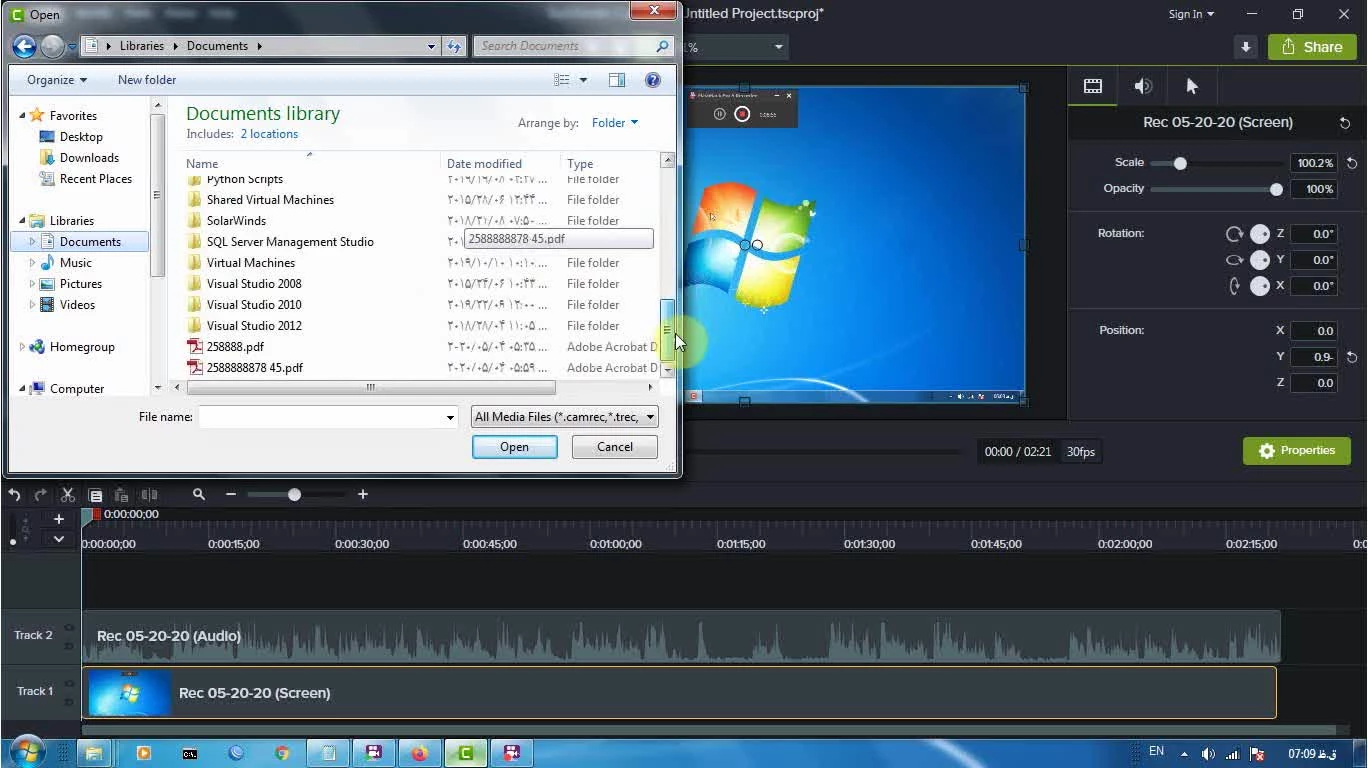1368x768 pixels.
Task: Toggle the Track 2 visibility eye icon
Action: pos(70,628)
